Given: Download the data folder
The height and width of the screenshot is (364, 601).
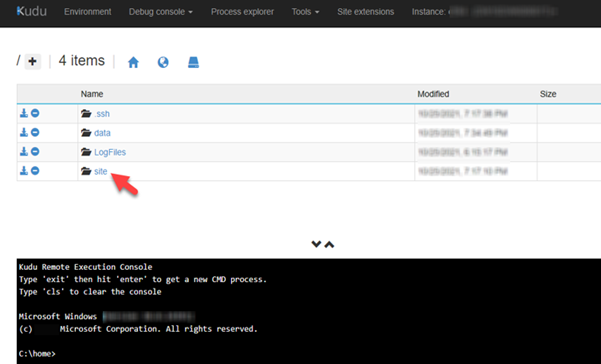Looking at the screenshot, I should pyautogui.click(x=24, y=132).
